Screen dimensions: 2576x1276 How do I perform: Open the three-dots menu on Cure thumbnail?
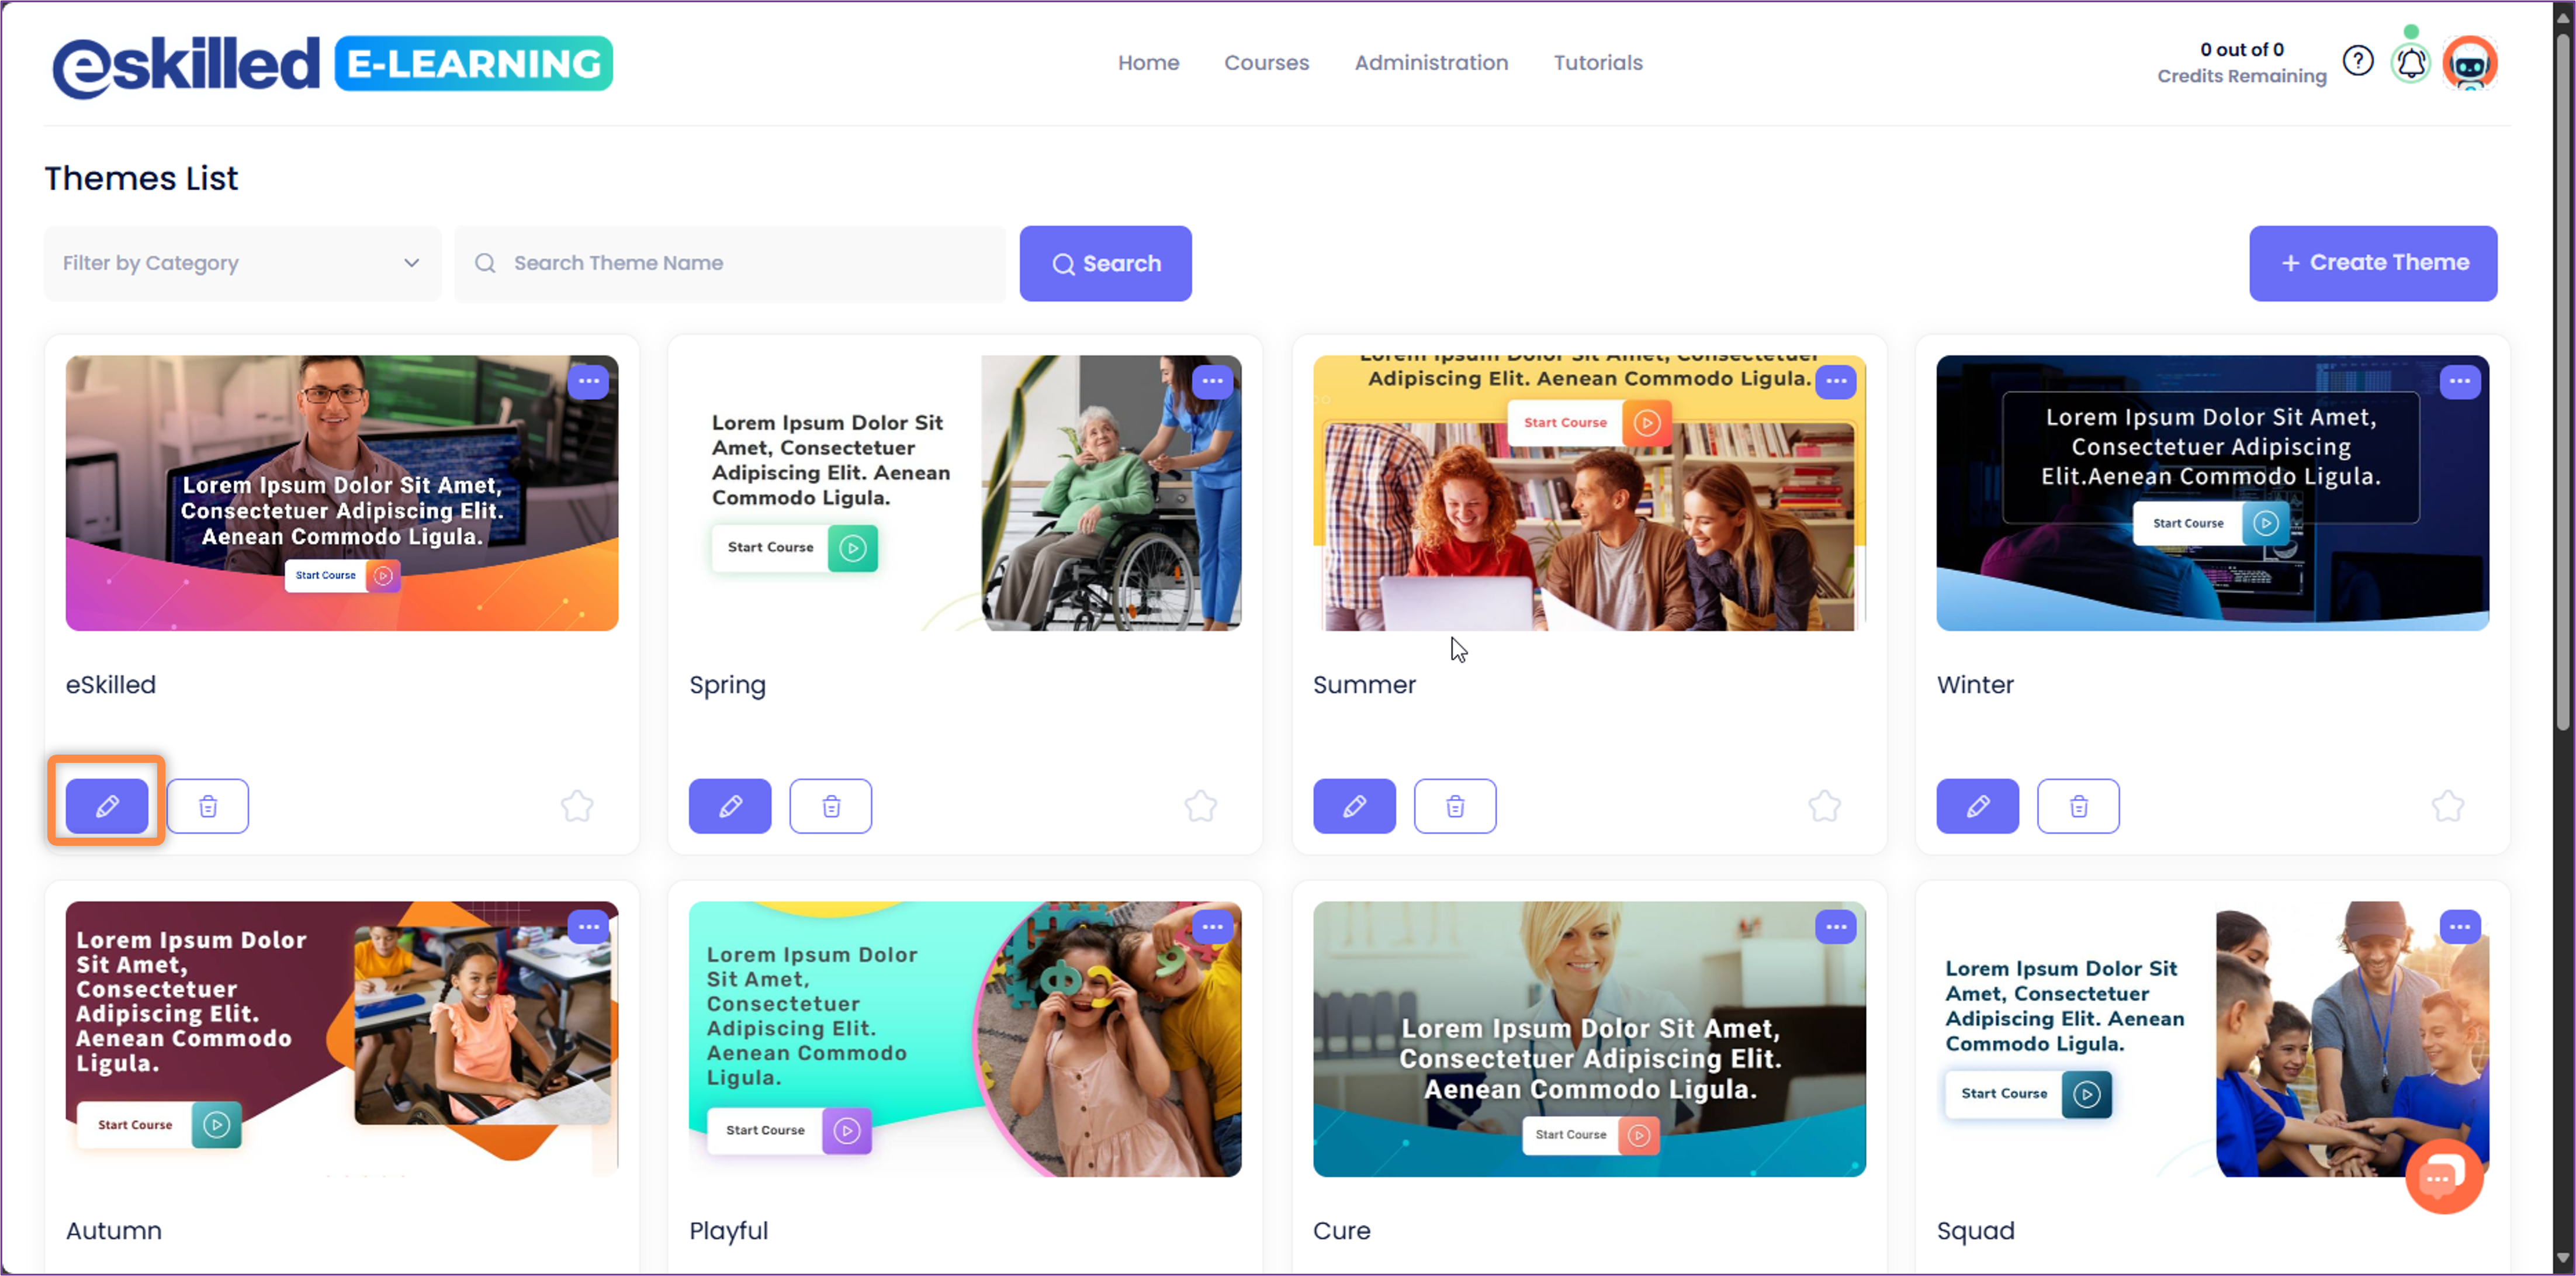(x=1836, y=927)
